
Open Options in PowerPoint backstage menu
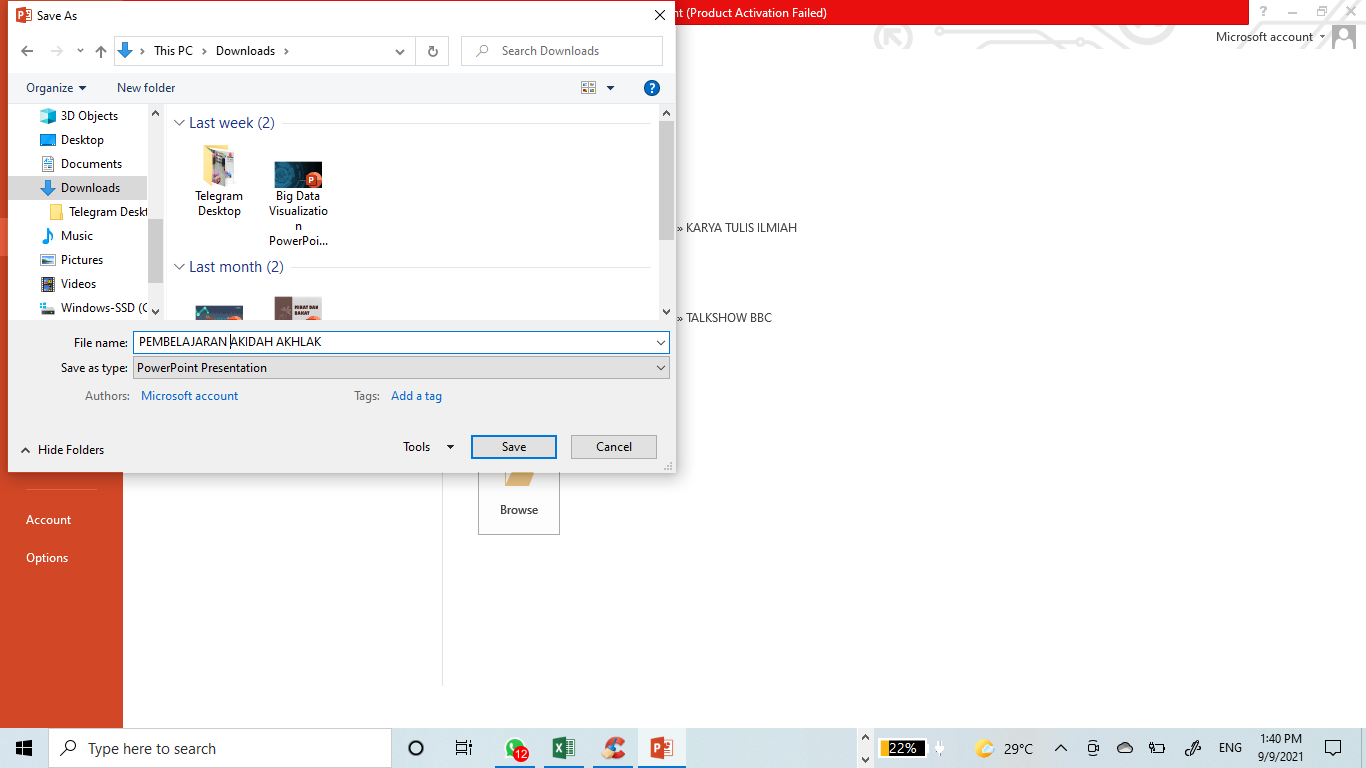tap(47, 558)
